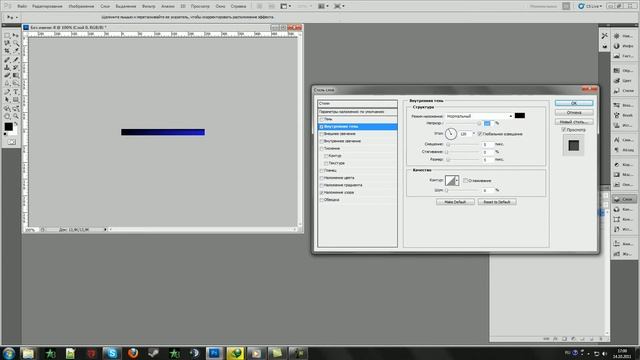Open the document status bar arrow
This screenshot has width=640, height=360.
click(105, 230)
